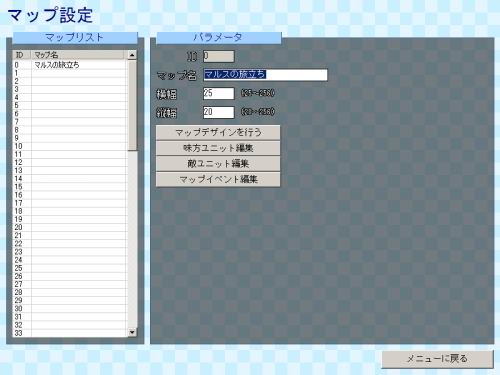Click the ID field in parameters
Viewport: 500px width, 375px height.
pyautogui.click(x=219, y=56)
